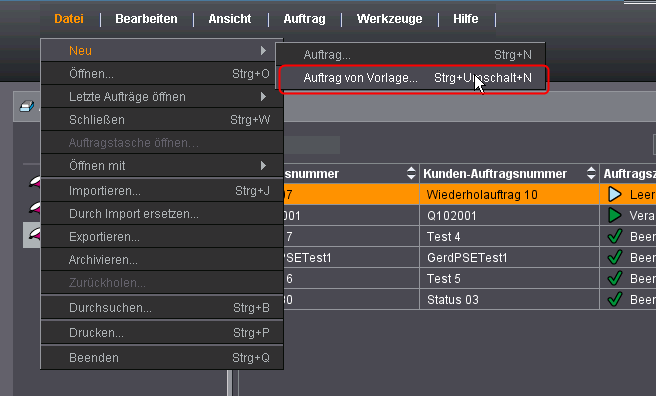Viewport: 656px width, 396px height.
Task: Click the green play icon in Q102001 row
Action: click(x=615, y=215)
